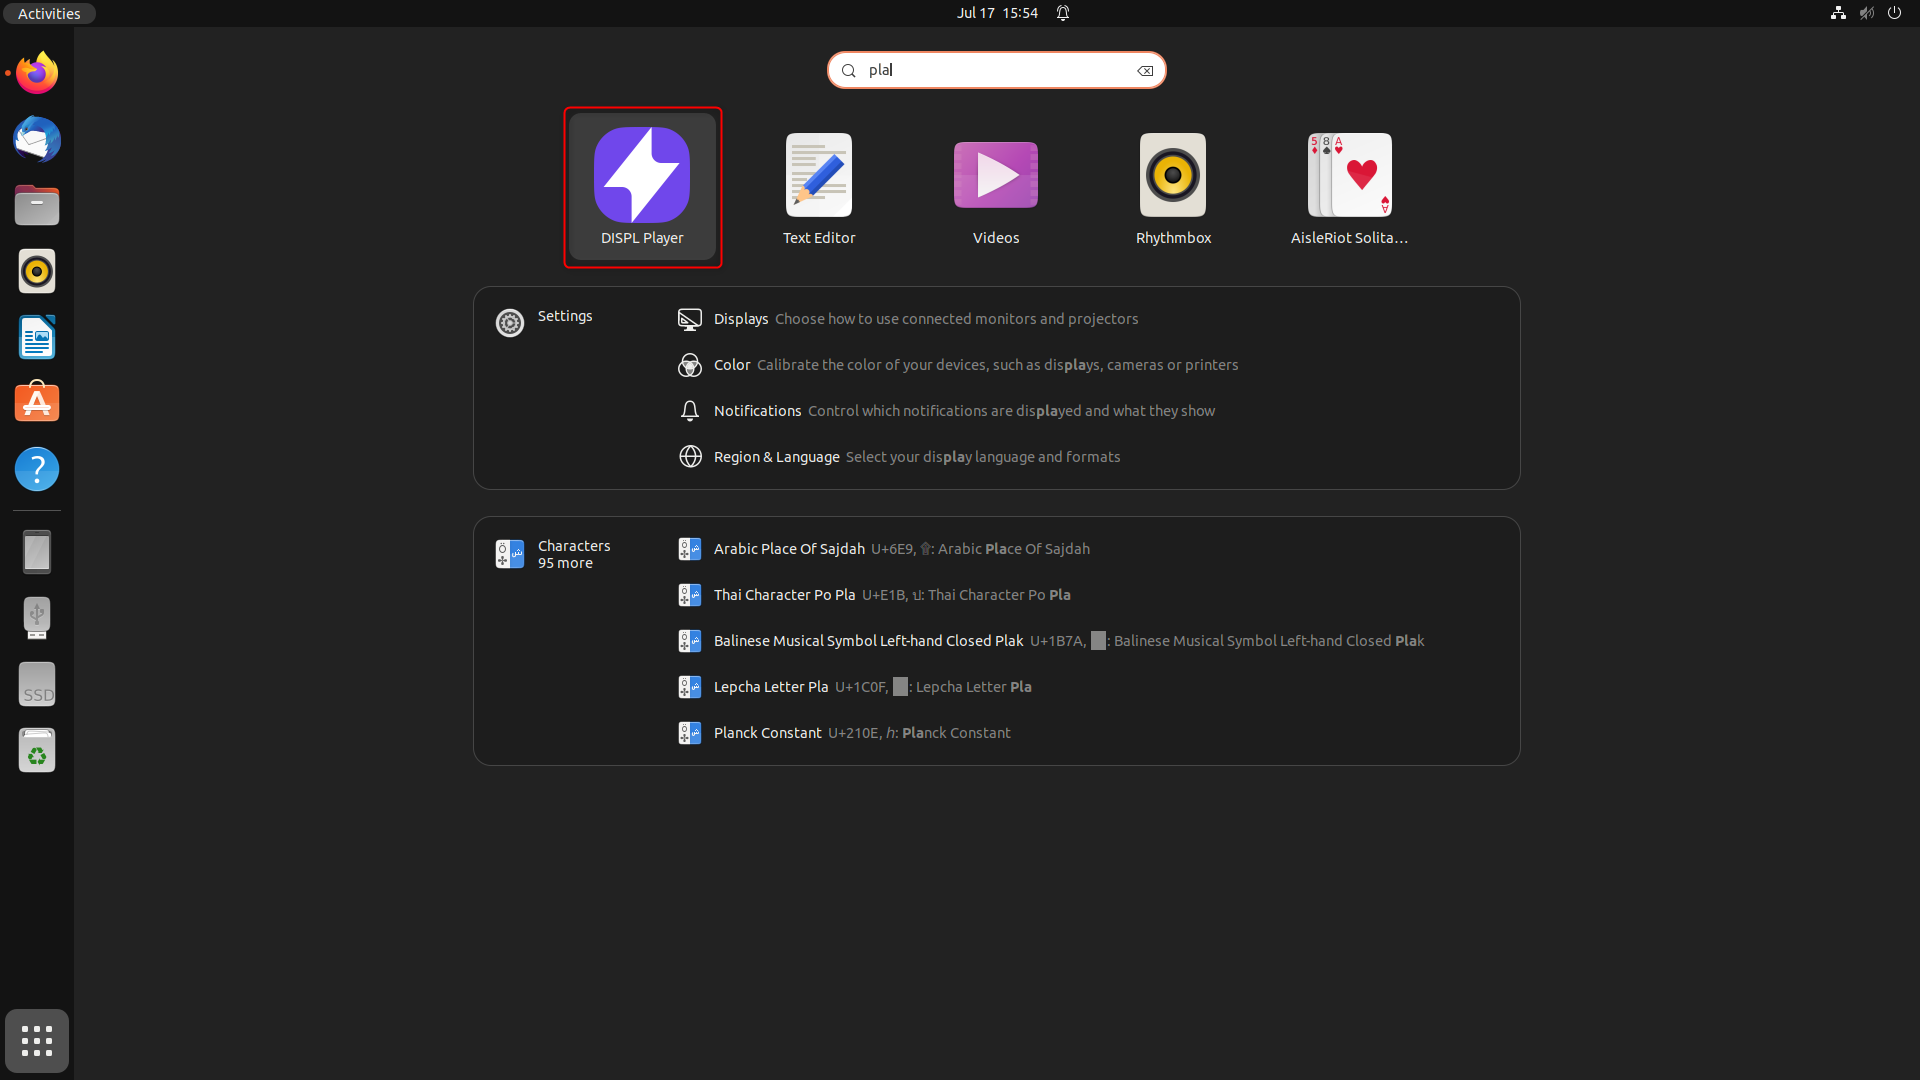Open the Trash in the dock
Image resolution: width=1920 pixels, height=1080 pixels.
(x=37, y=750)
